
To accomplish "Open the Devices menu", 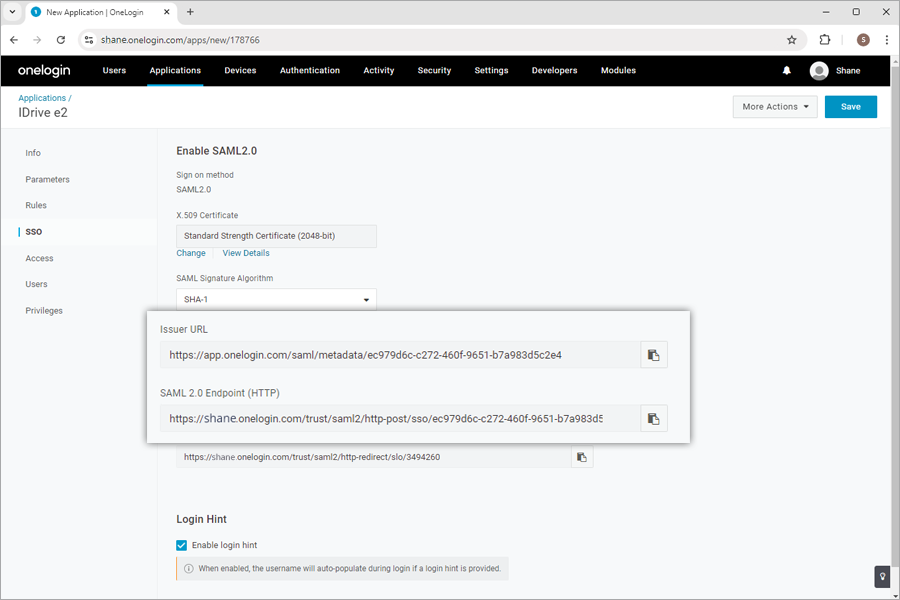I will pyautogui.click(x=240, y=71).
